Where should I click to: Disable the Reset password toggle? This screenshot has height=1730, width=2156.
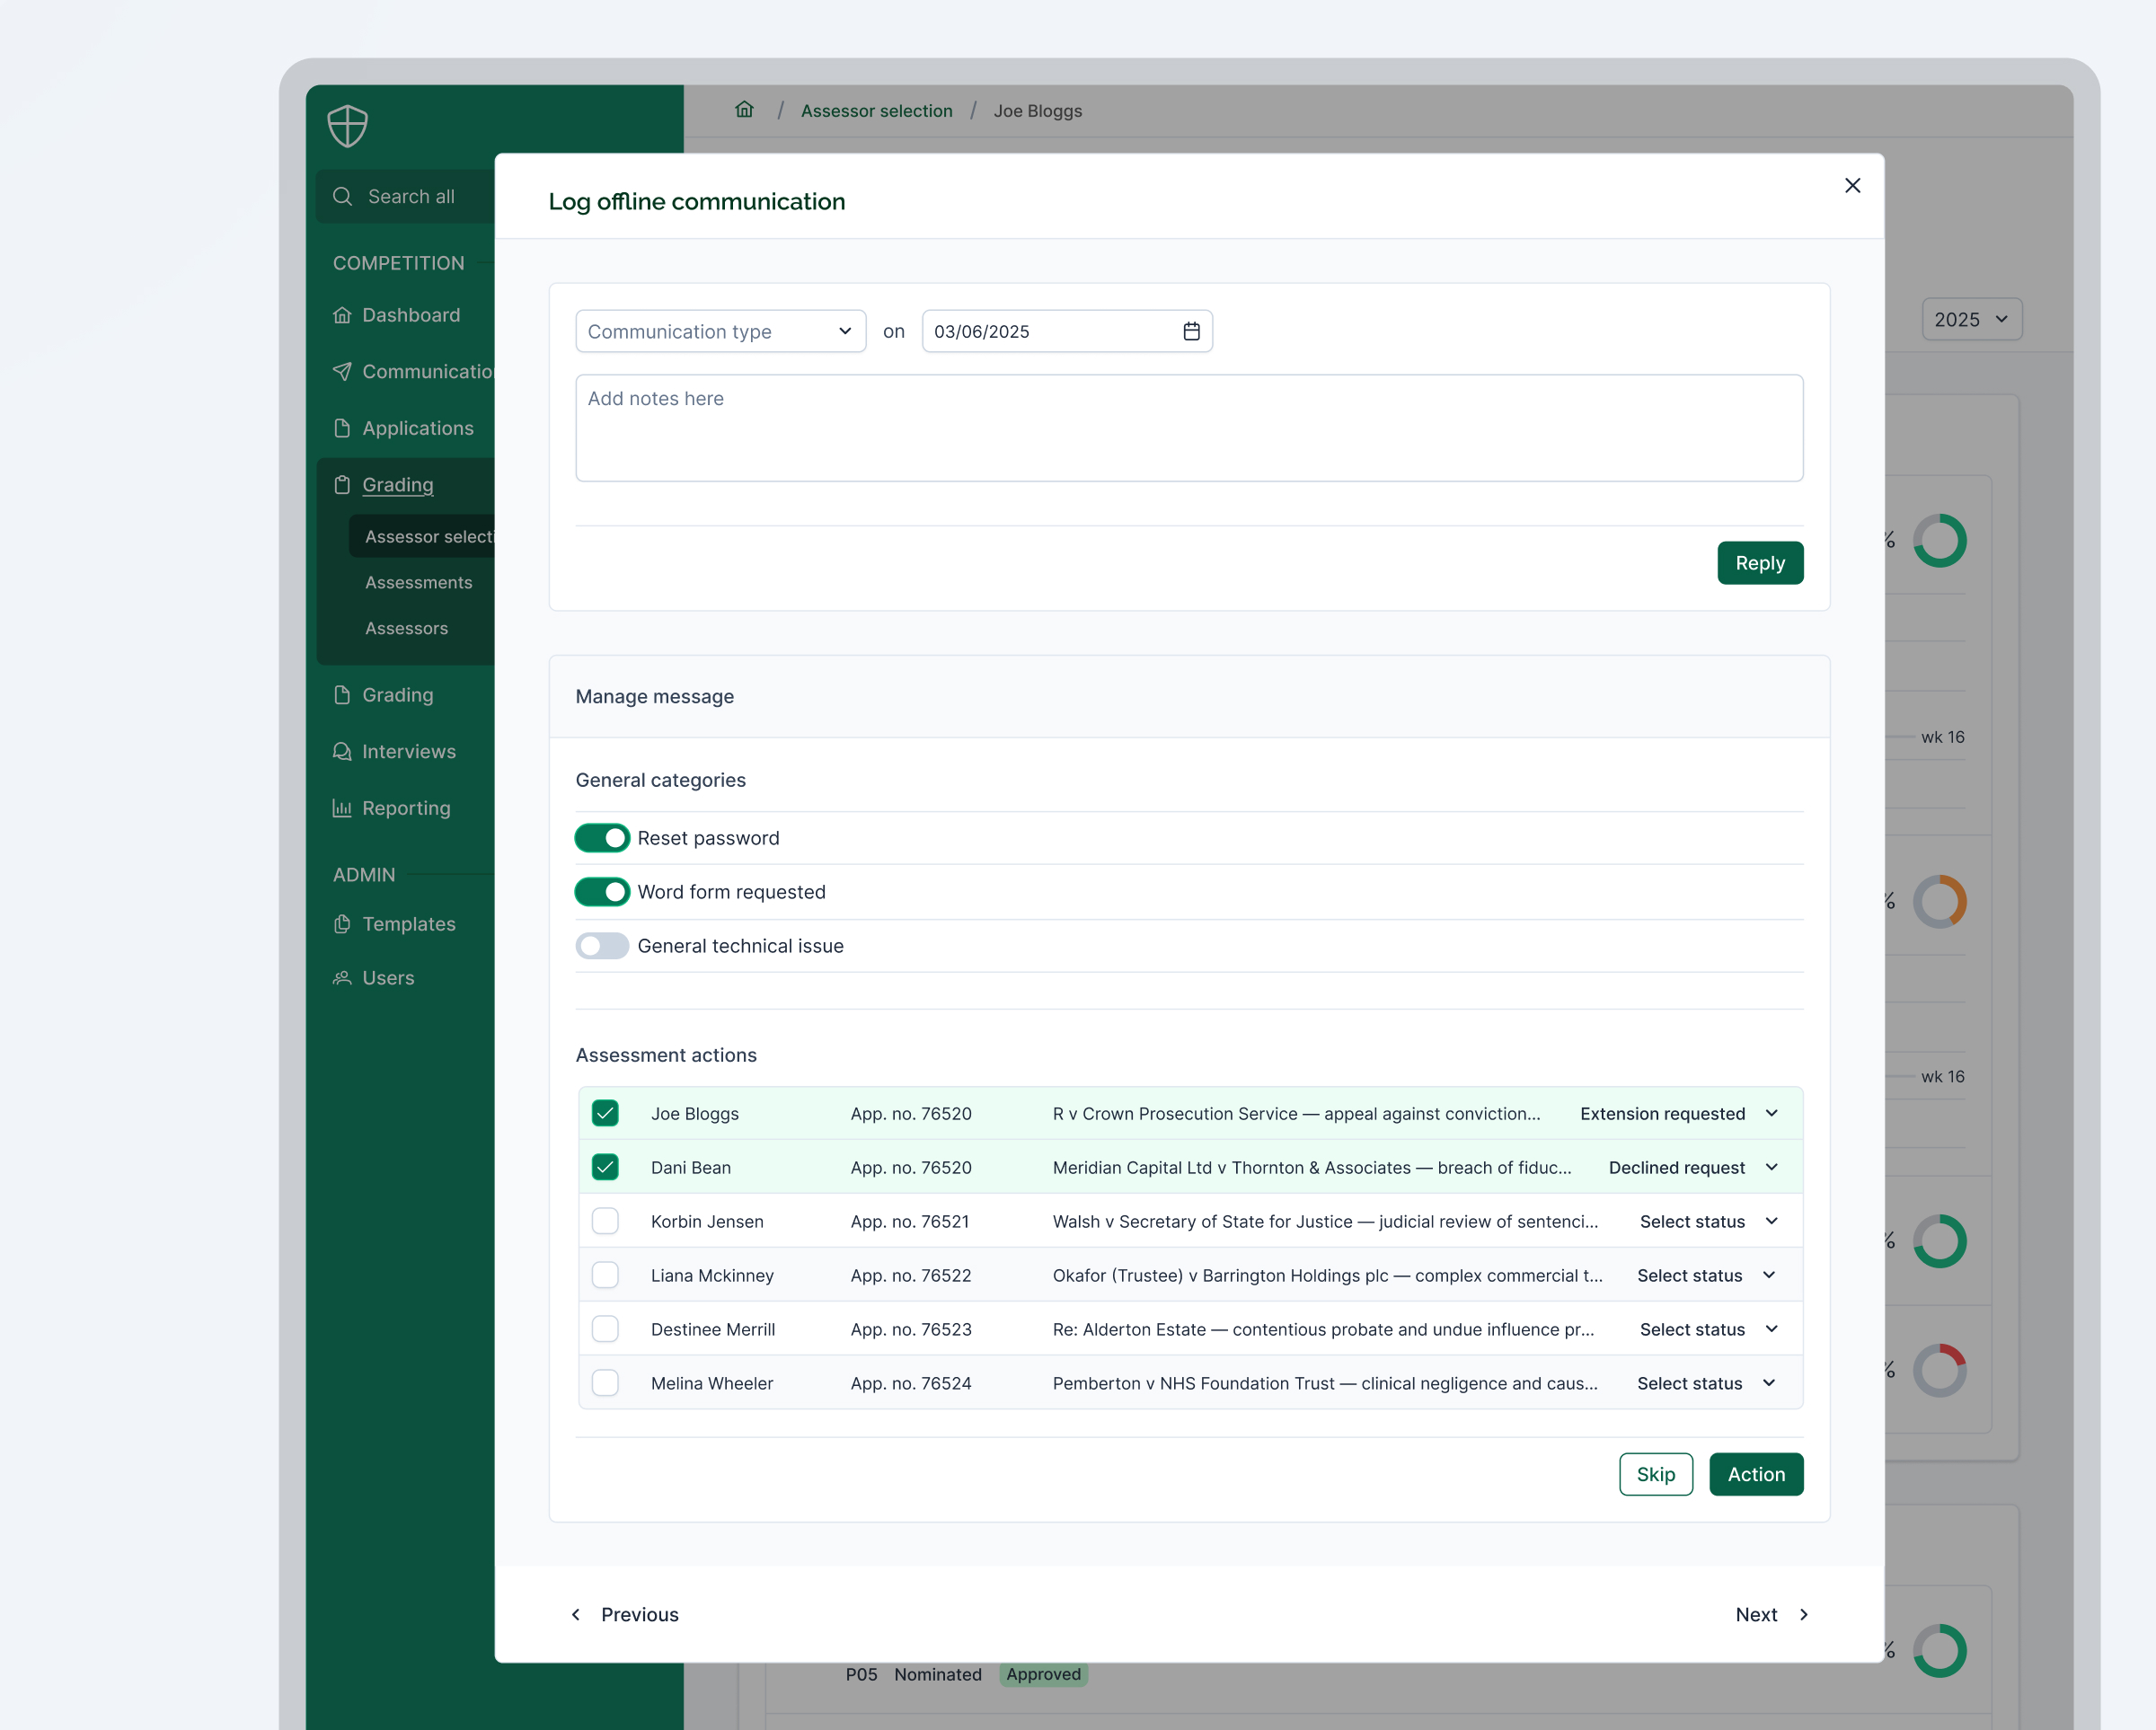602,838
